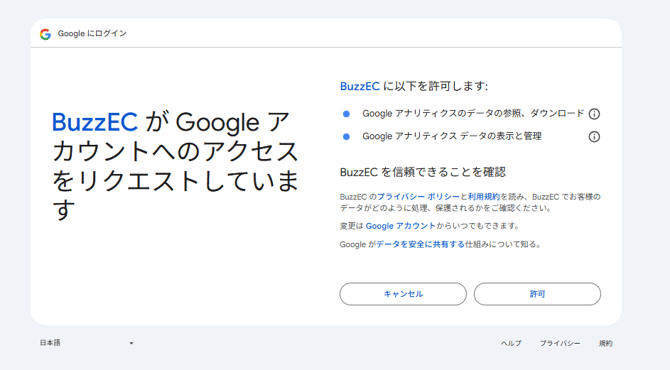Image resolution: width=670 pixels, height=370 pixels.
Task: Open the プライバシー footer link
Action: [x=560, y=344]
